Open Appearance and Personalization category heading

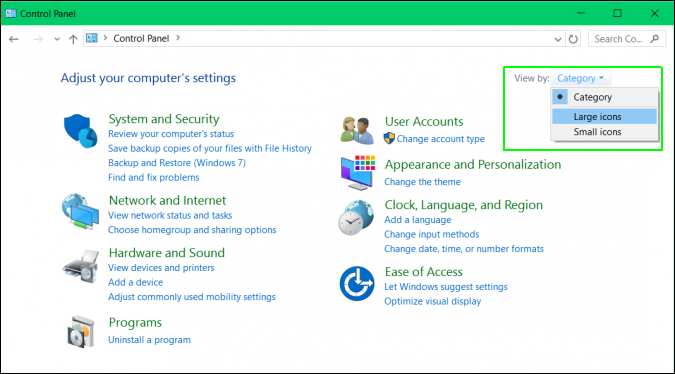click(473, 164)
